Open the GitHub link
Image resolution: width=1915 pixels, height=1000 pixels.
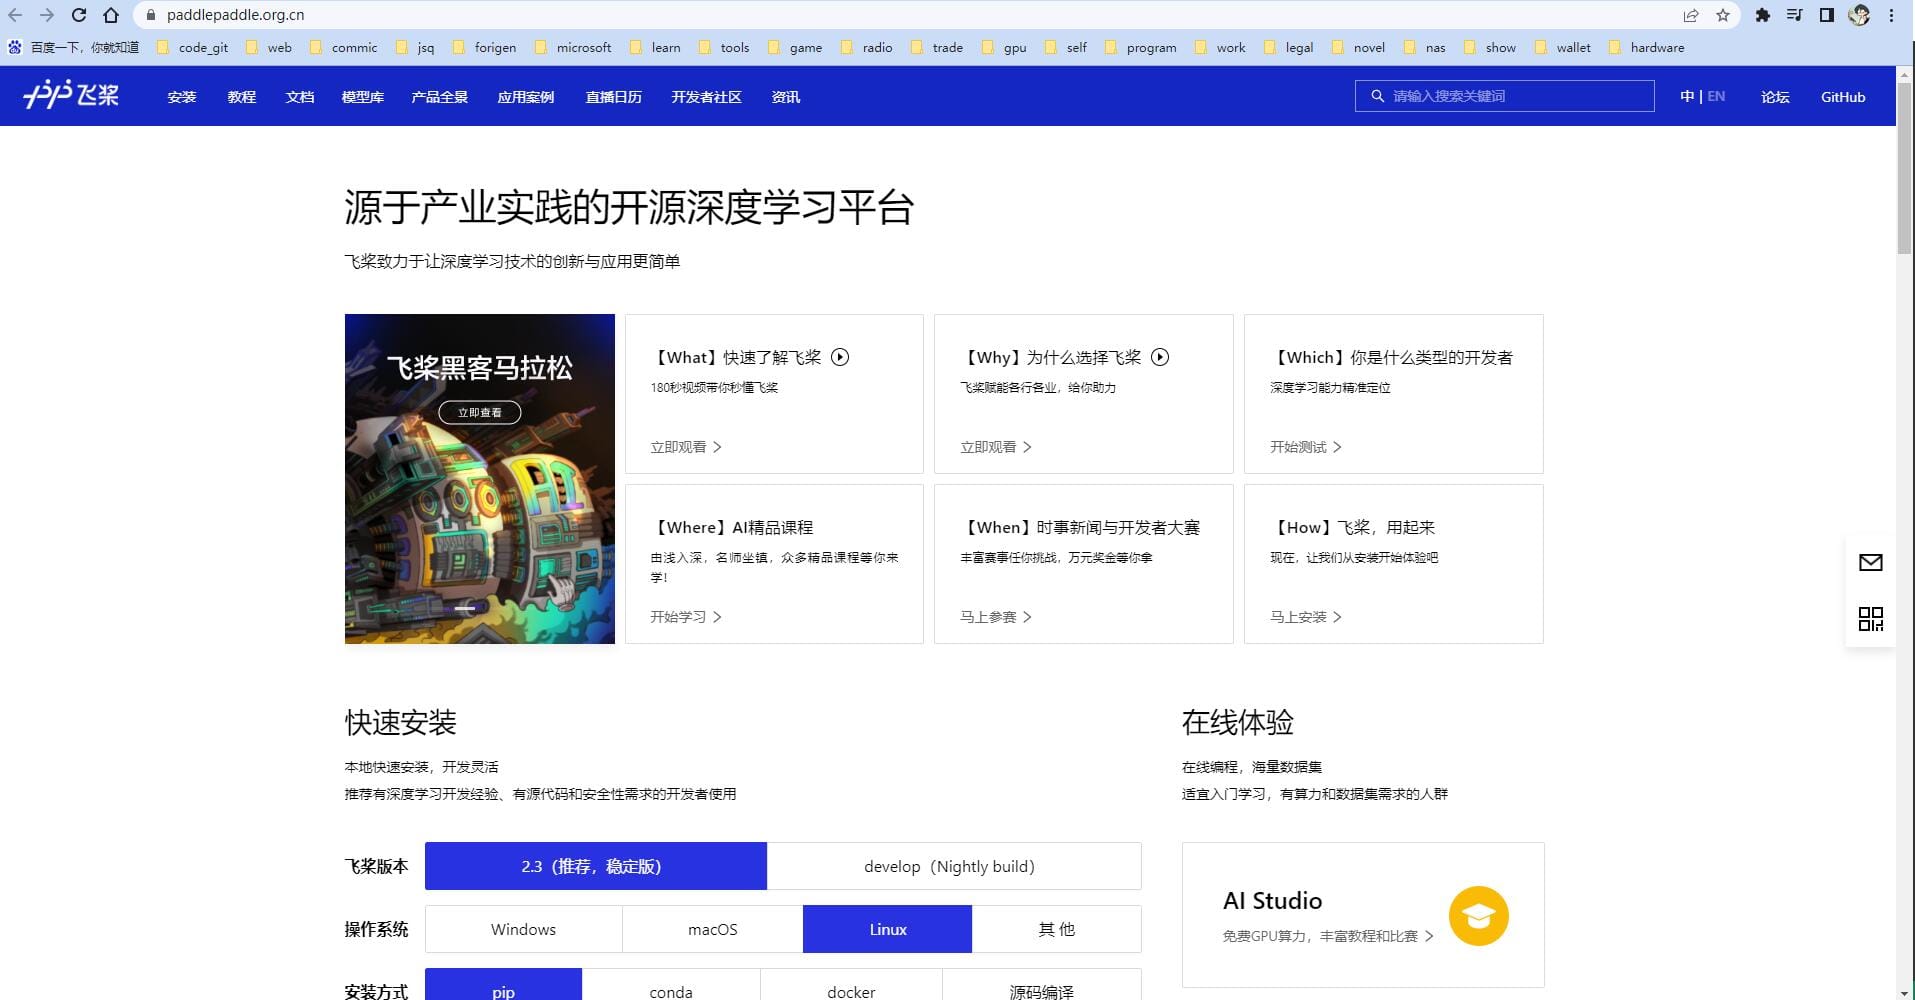pyautogui.click(x=1843, y=97)
